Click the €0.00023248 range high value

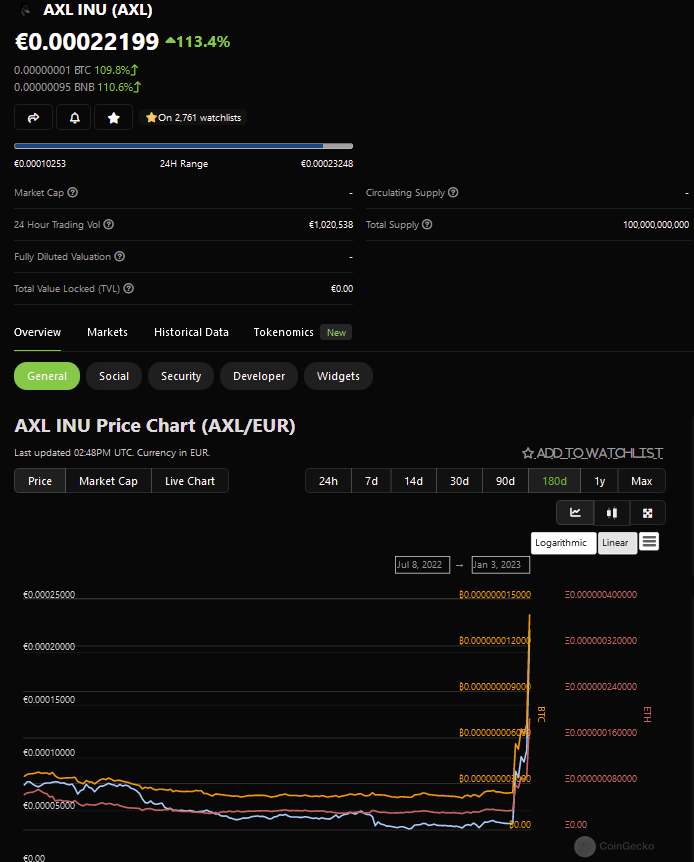click(327, 163)
